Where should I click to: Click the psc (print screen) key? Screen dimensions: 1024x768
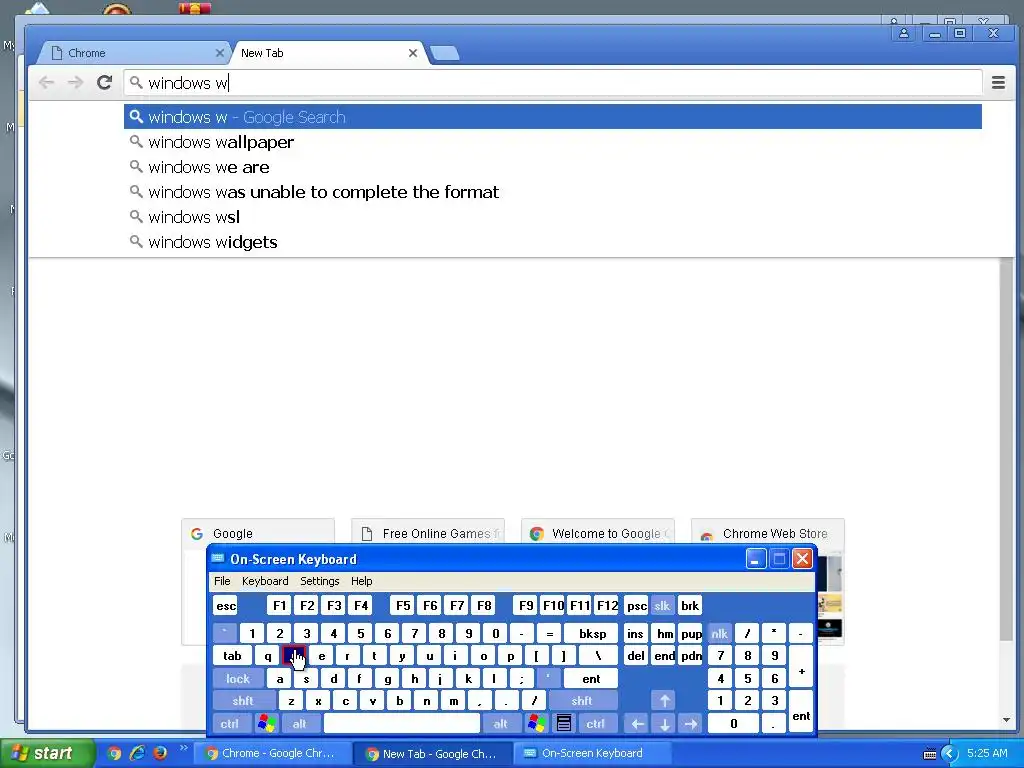click(636, 605)
